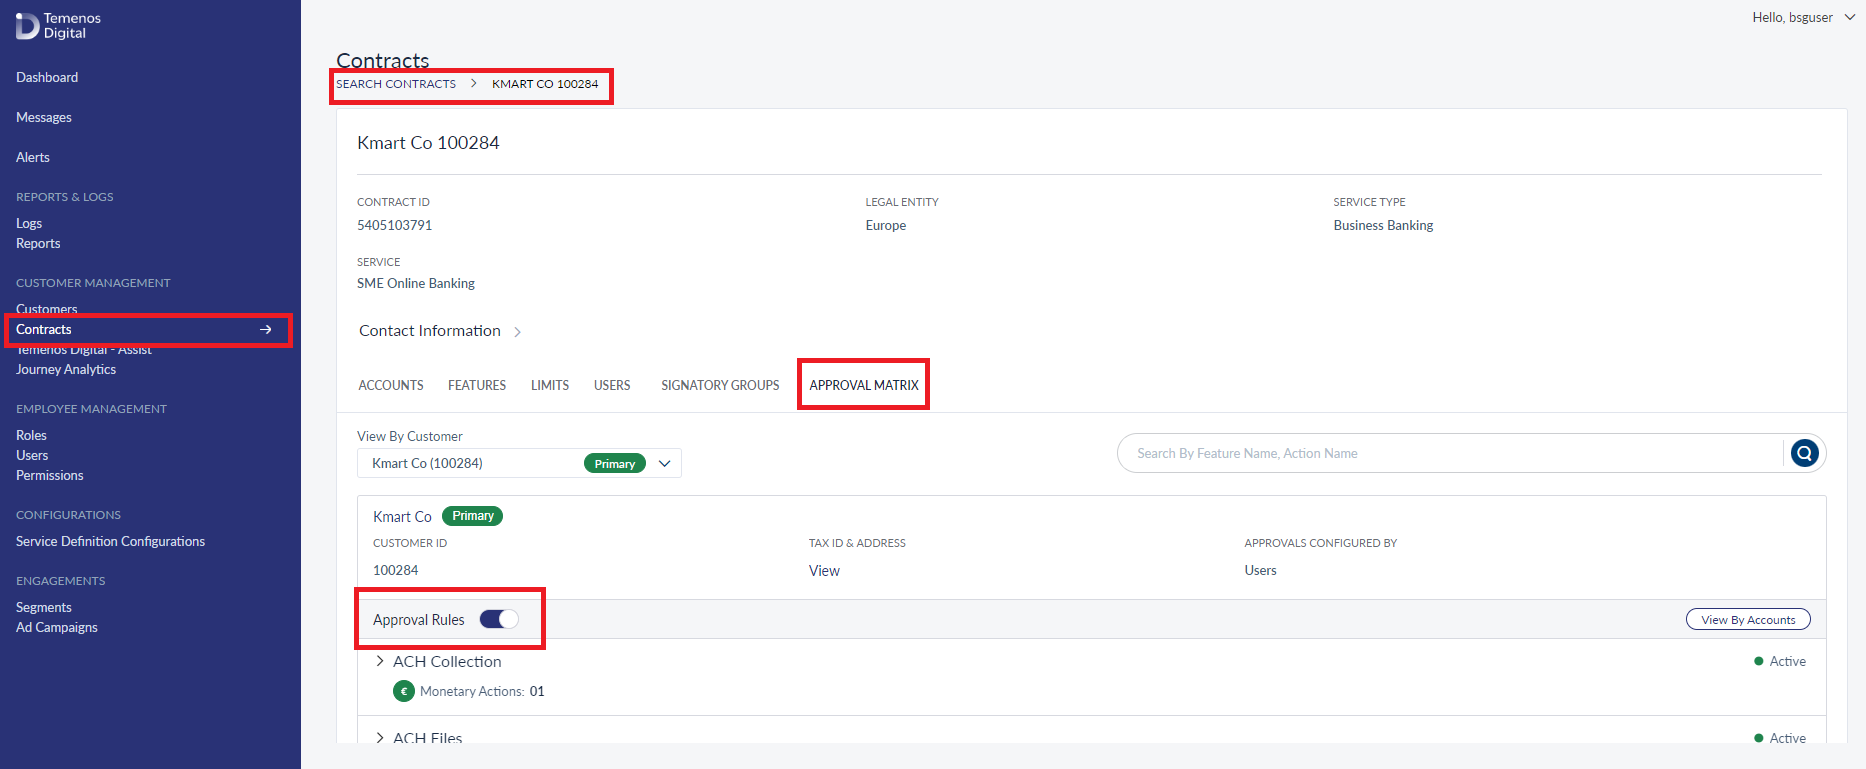Expand the ACH Collection row
The width and height of the screenshot is (1866, 769).
pos(380,661)
